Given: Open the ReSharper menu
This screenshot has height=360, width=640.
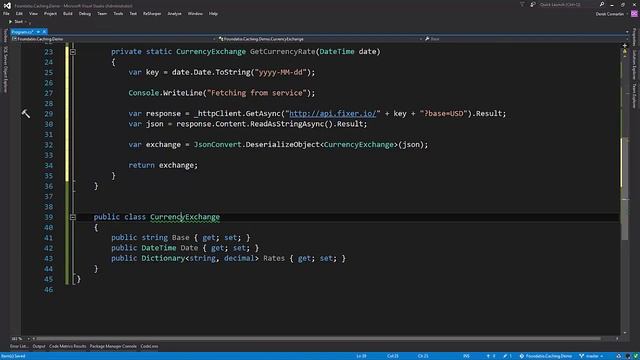Looking at the screenshot, I should pyautogui.click(x=152, y=13).
